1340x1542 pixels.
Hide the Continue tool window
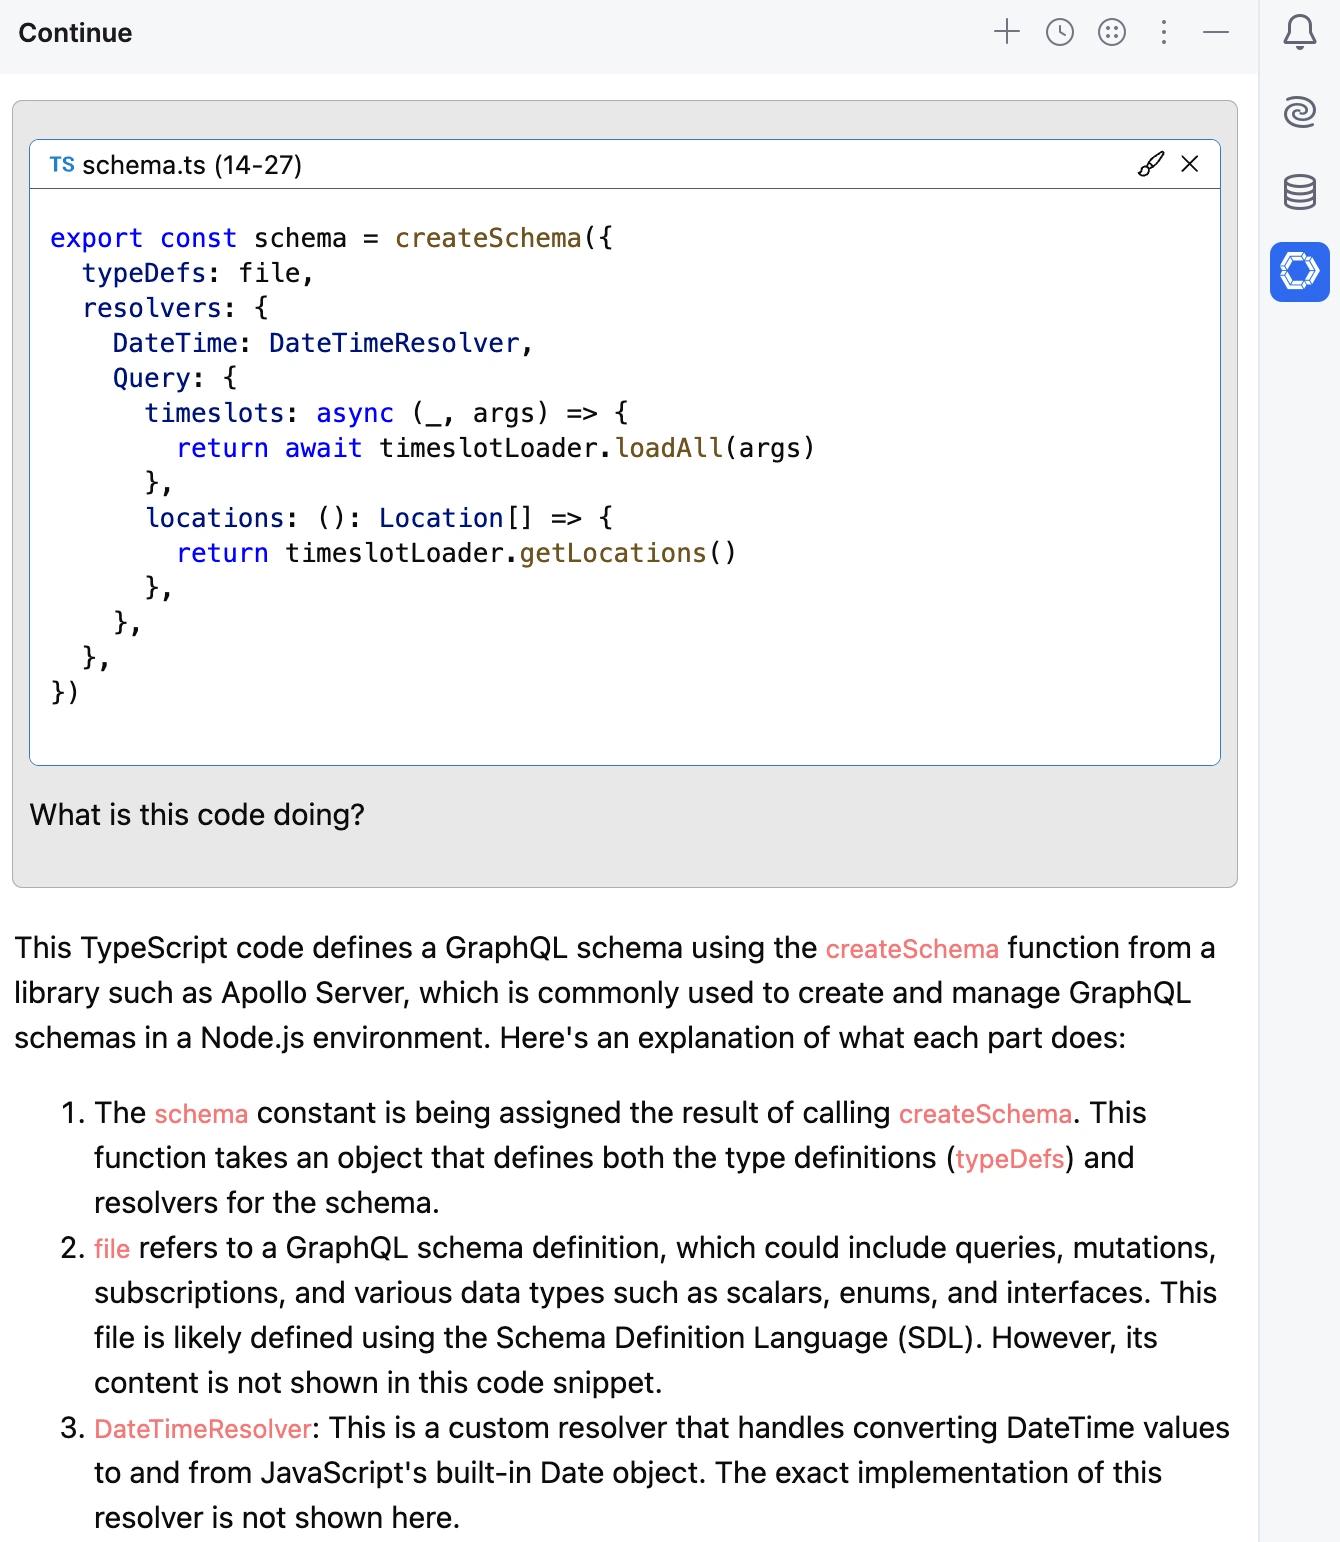click(1215, 33)
